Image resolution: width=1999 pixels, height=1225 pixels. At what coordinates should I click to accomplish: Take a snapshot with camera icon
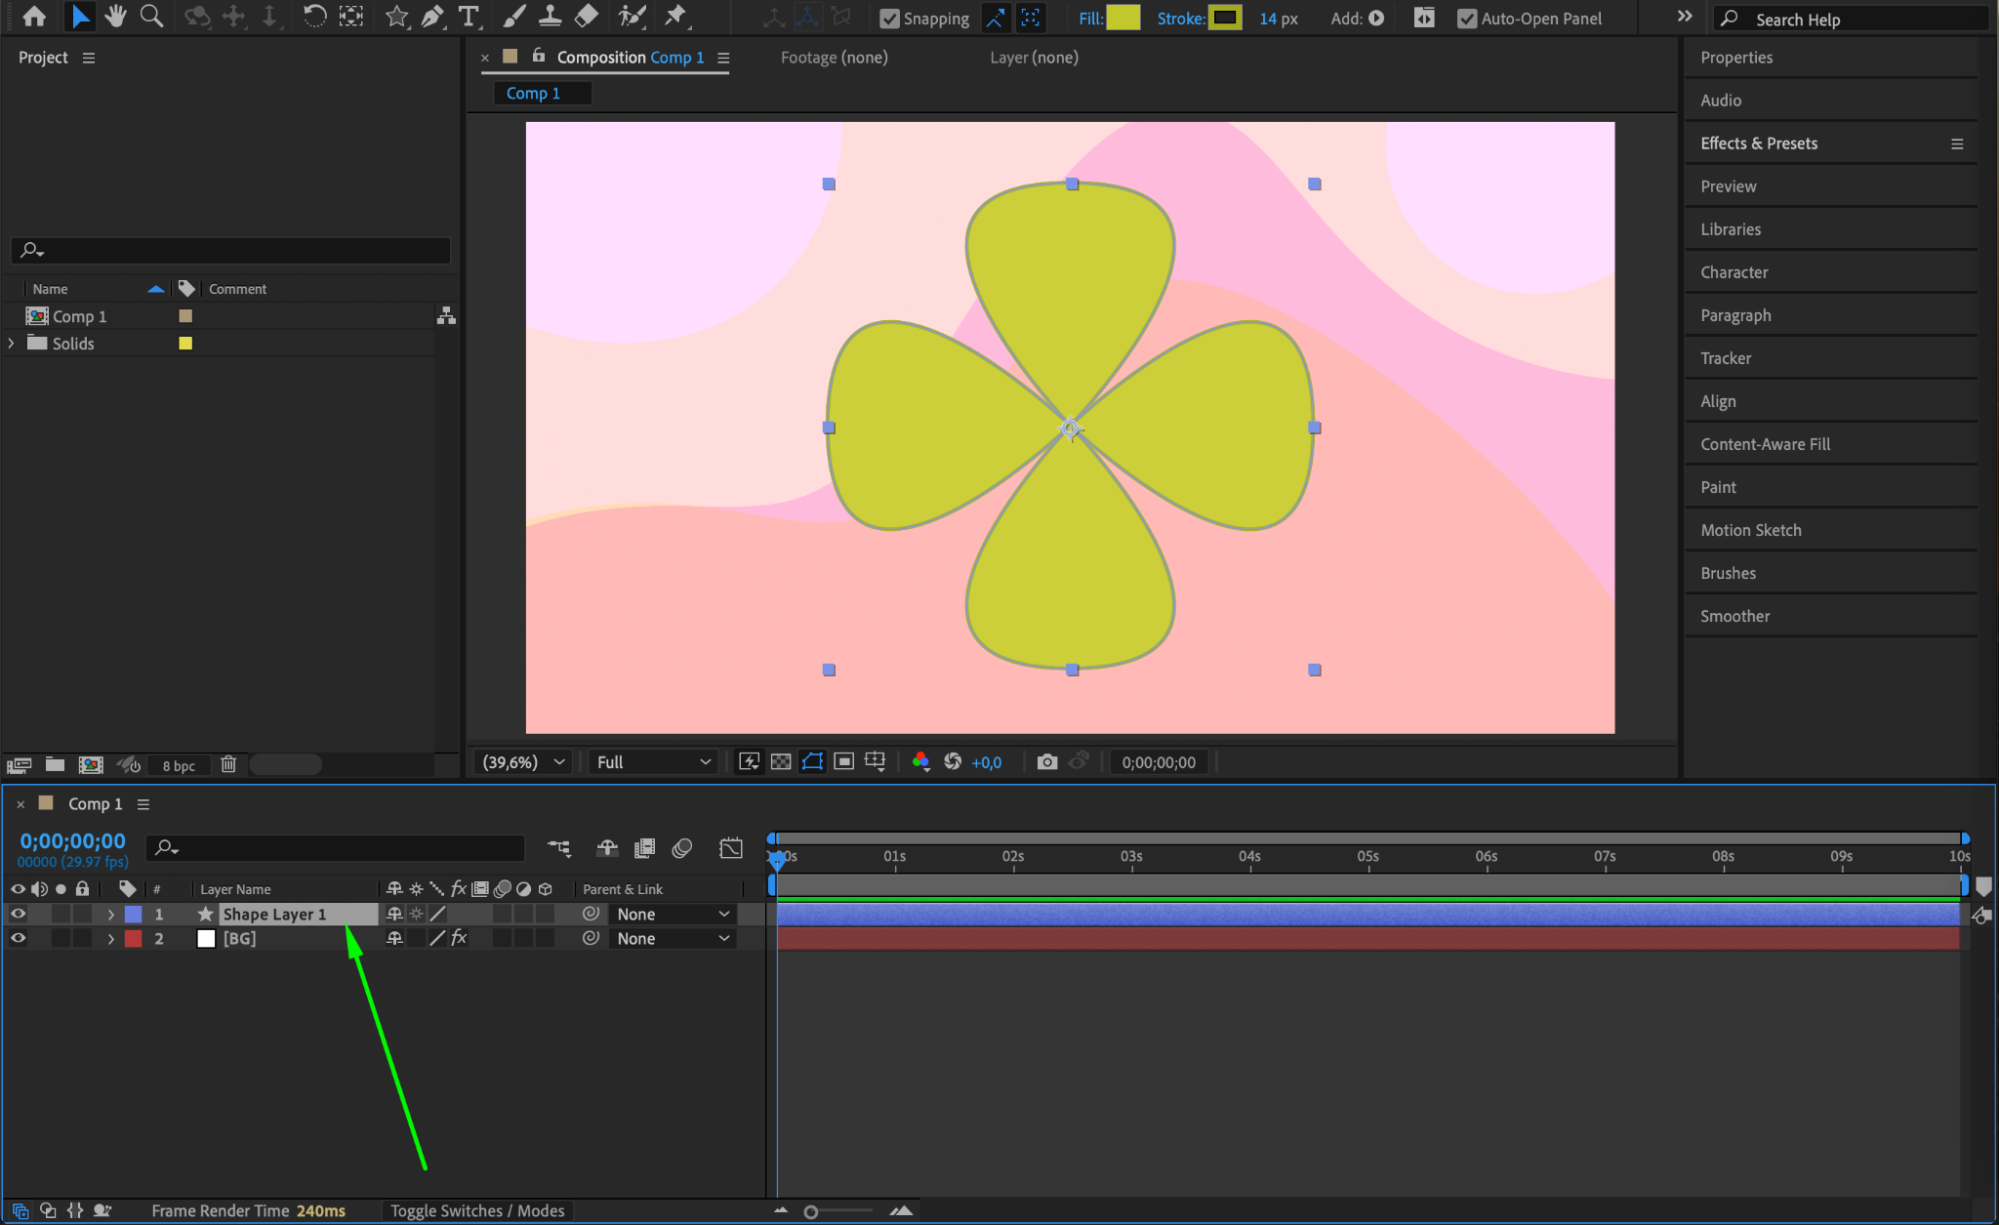pyautogui.click(x=1046, y=762)
